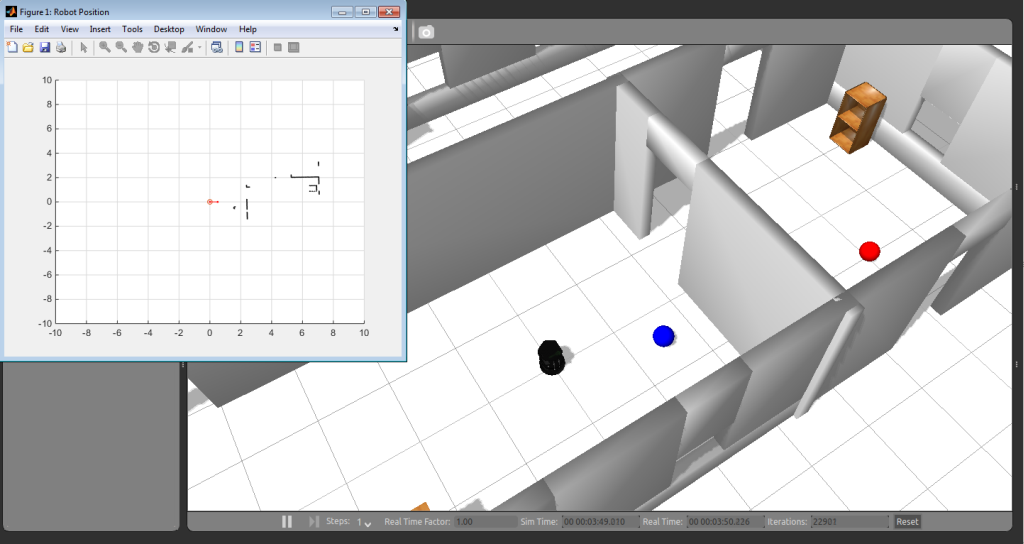Click the Iterations value field
Viewport: 1024px width, 544px height.
tap(849, 522)
